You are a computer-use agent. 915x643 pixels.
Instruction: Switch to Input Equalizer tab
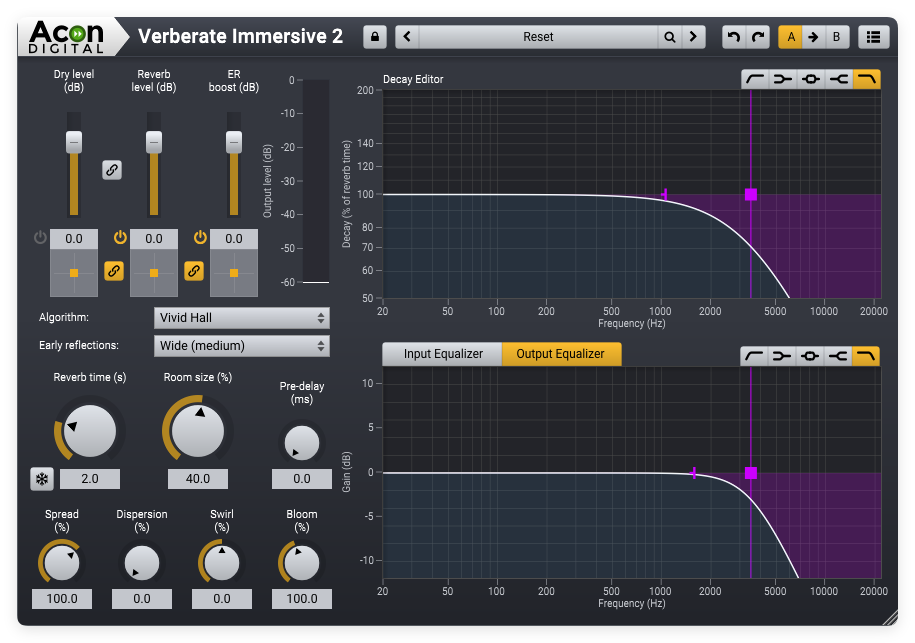click(442, 354)
